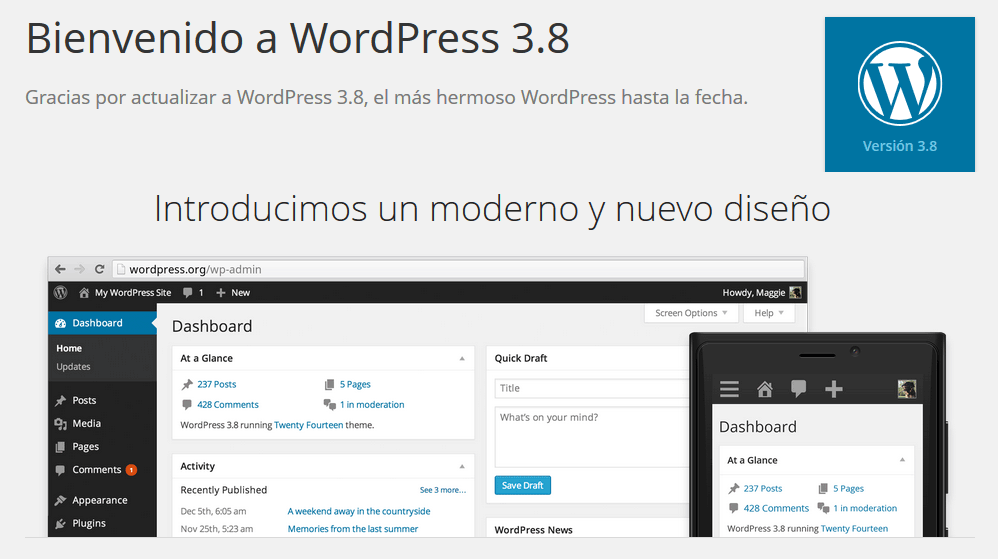
Task: Open Memories from the last summer post
Action: click(353, 529)
